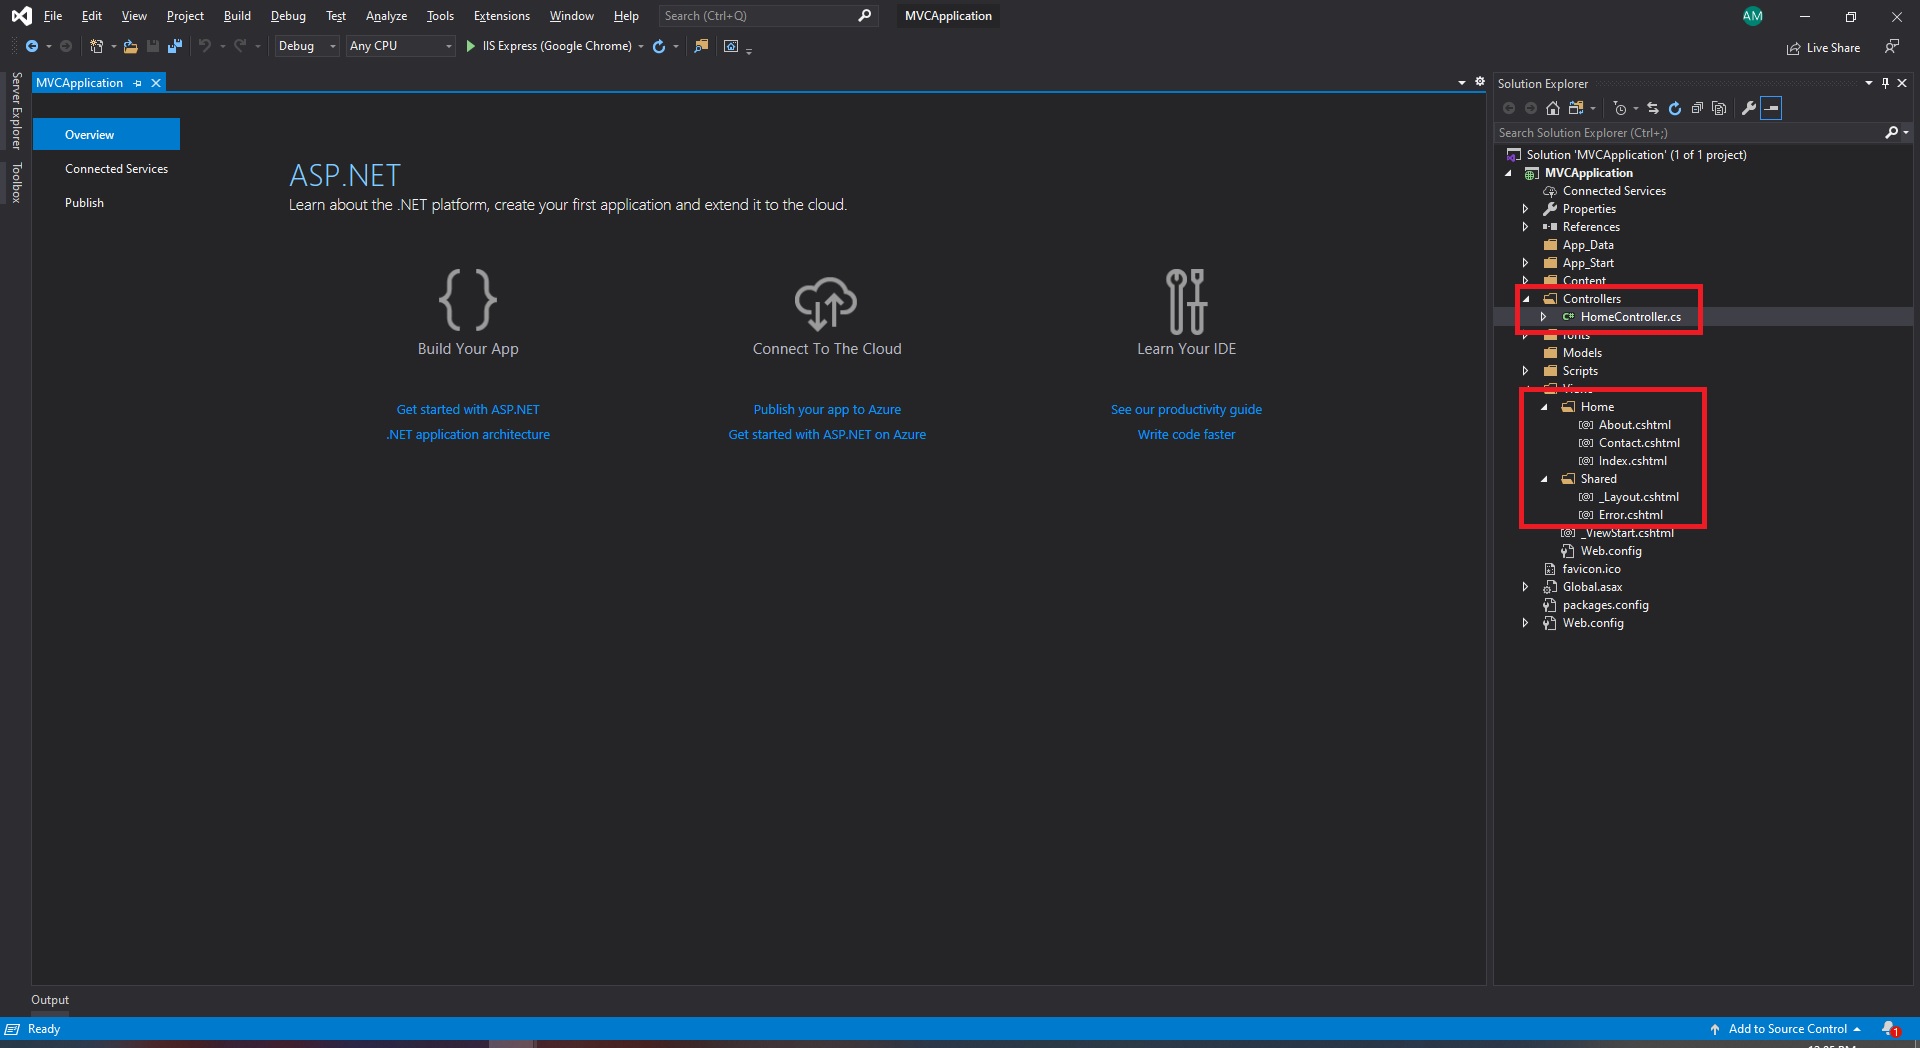
Task: Open See our productivity guide link
Action: pyautogui.click(x=1186, y=410)
